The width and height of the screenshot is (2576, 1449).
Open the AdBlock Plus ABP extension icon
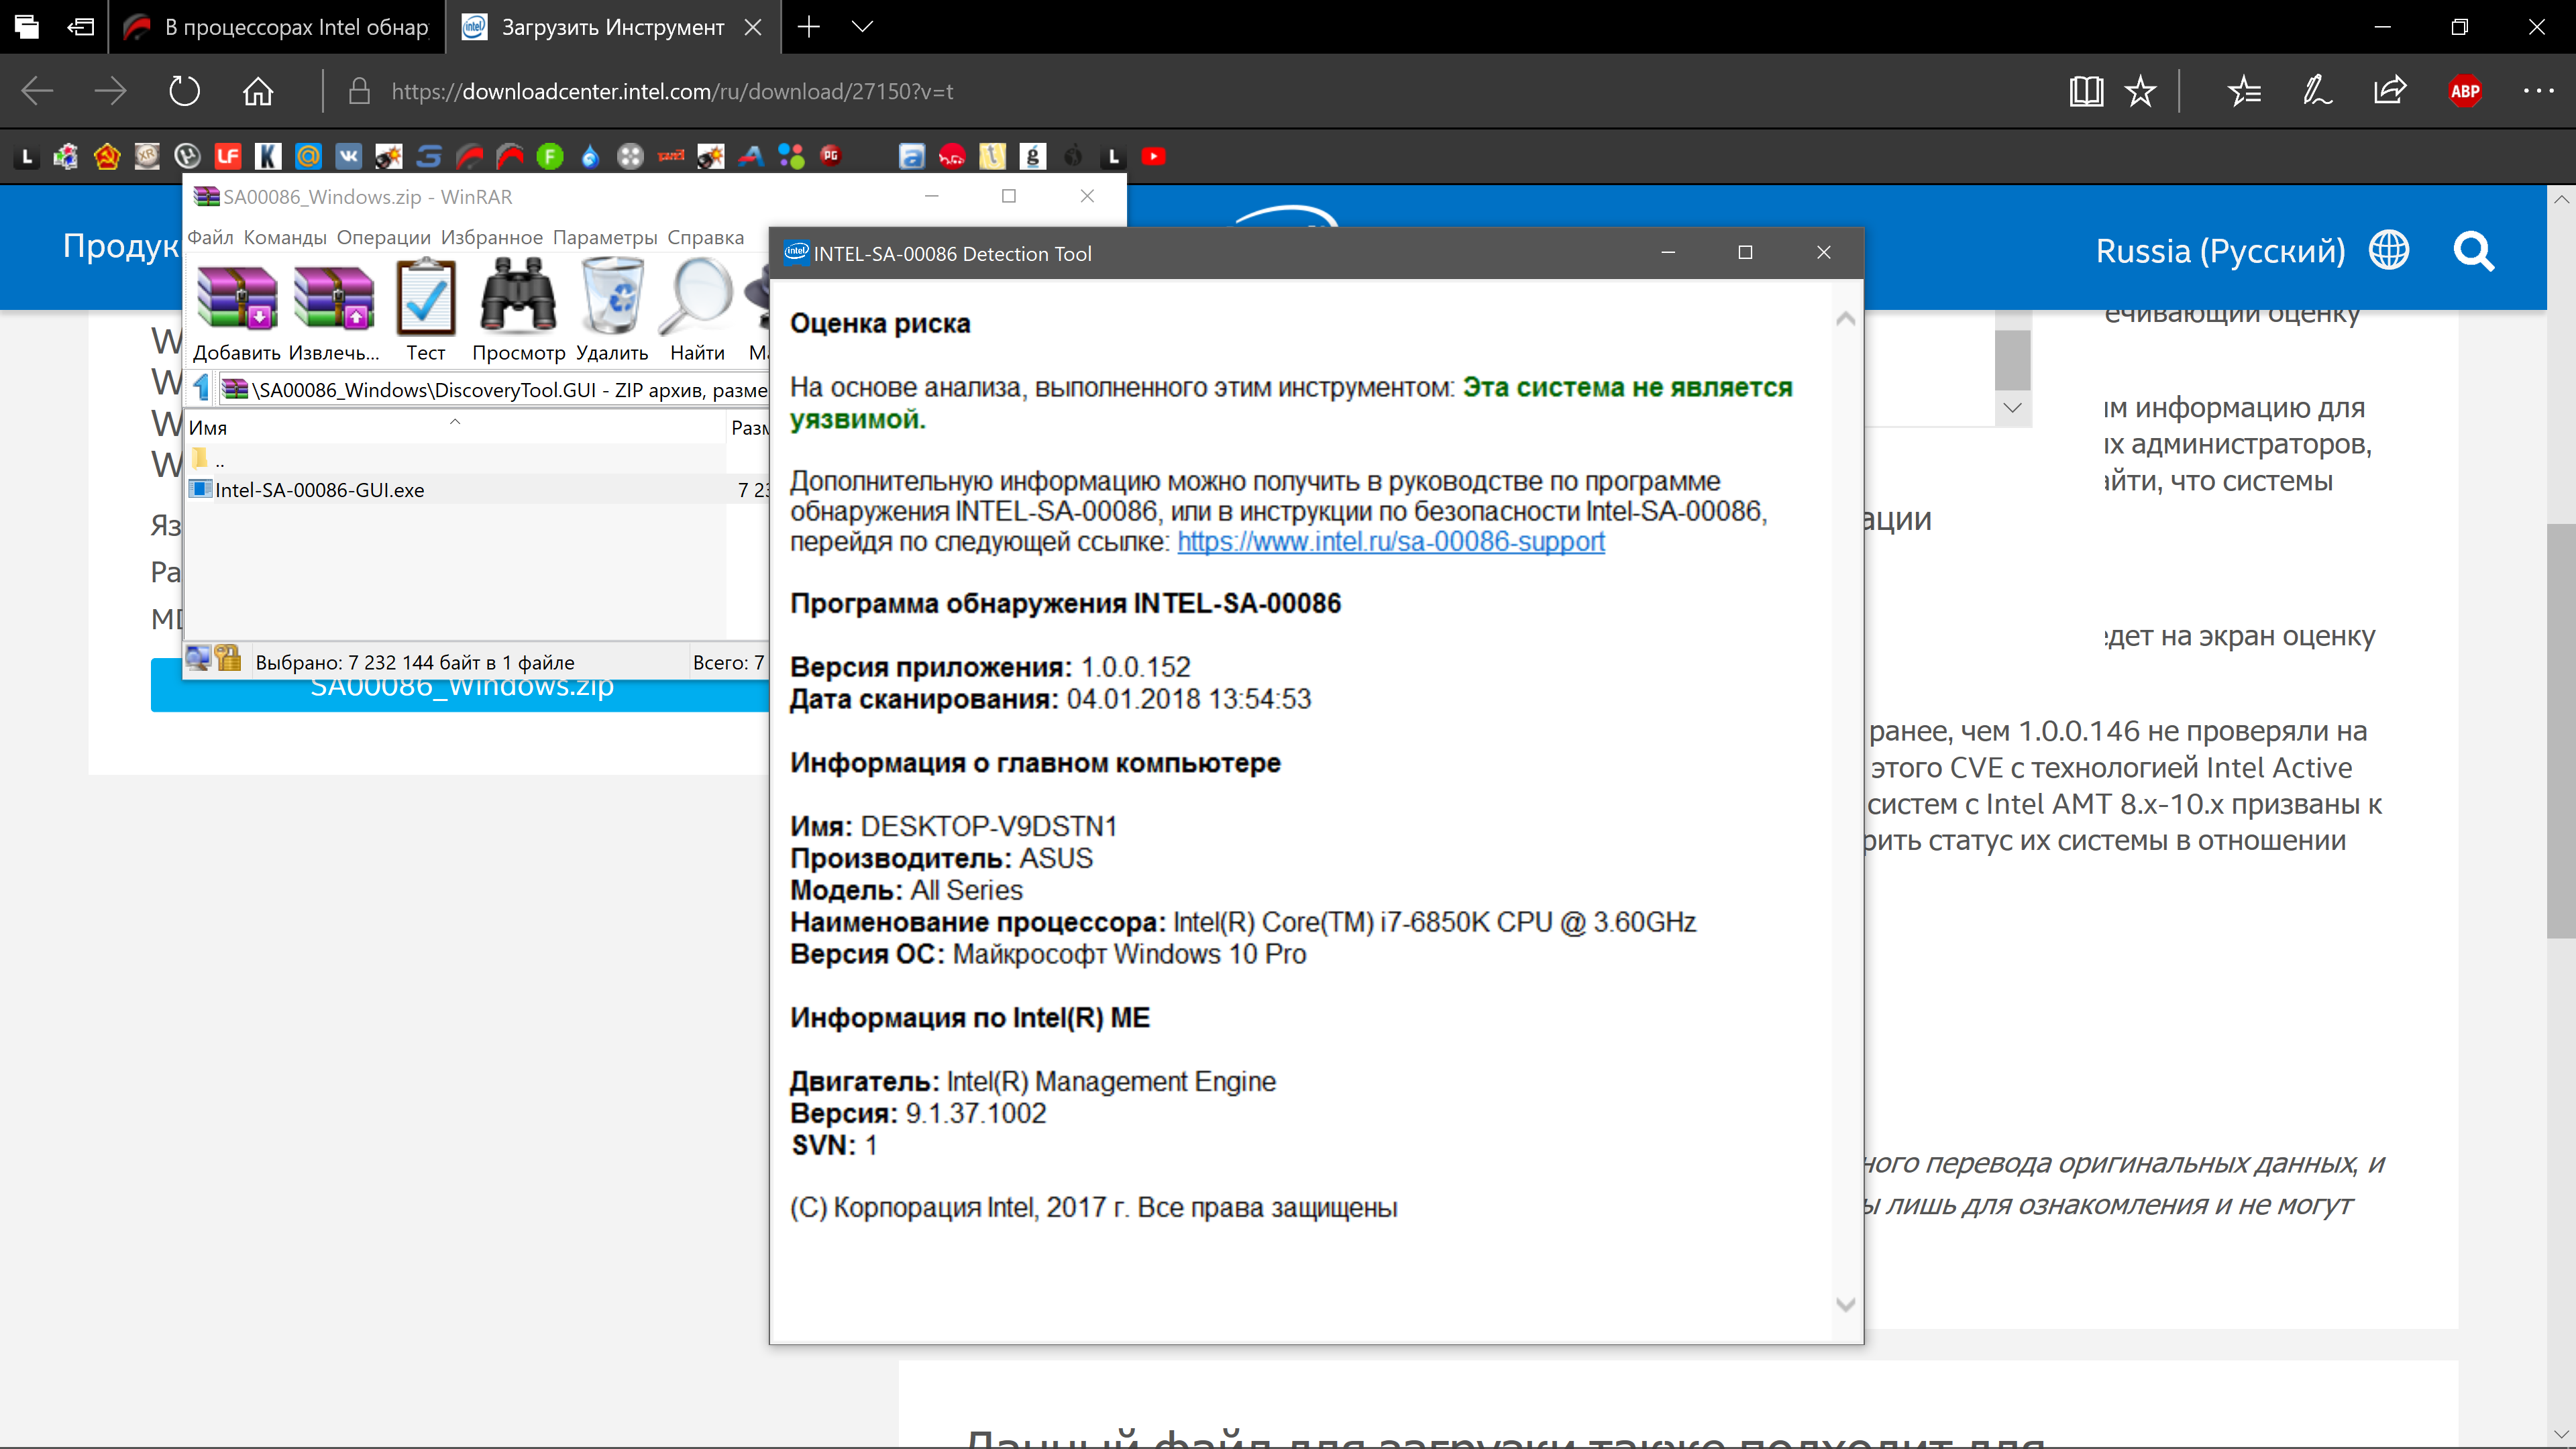pos(2465,92)
